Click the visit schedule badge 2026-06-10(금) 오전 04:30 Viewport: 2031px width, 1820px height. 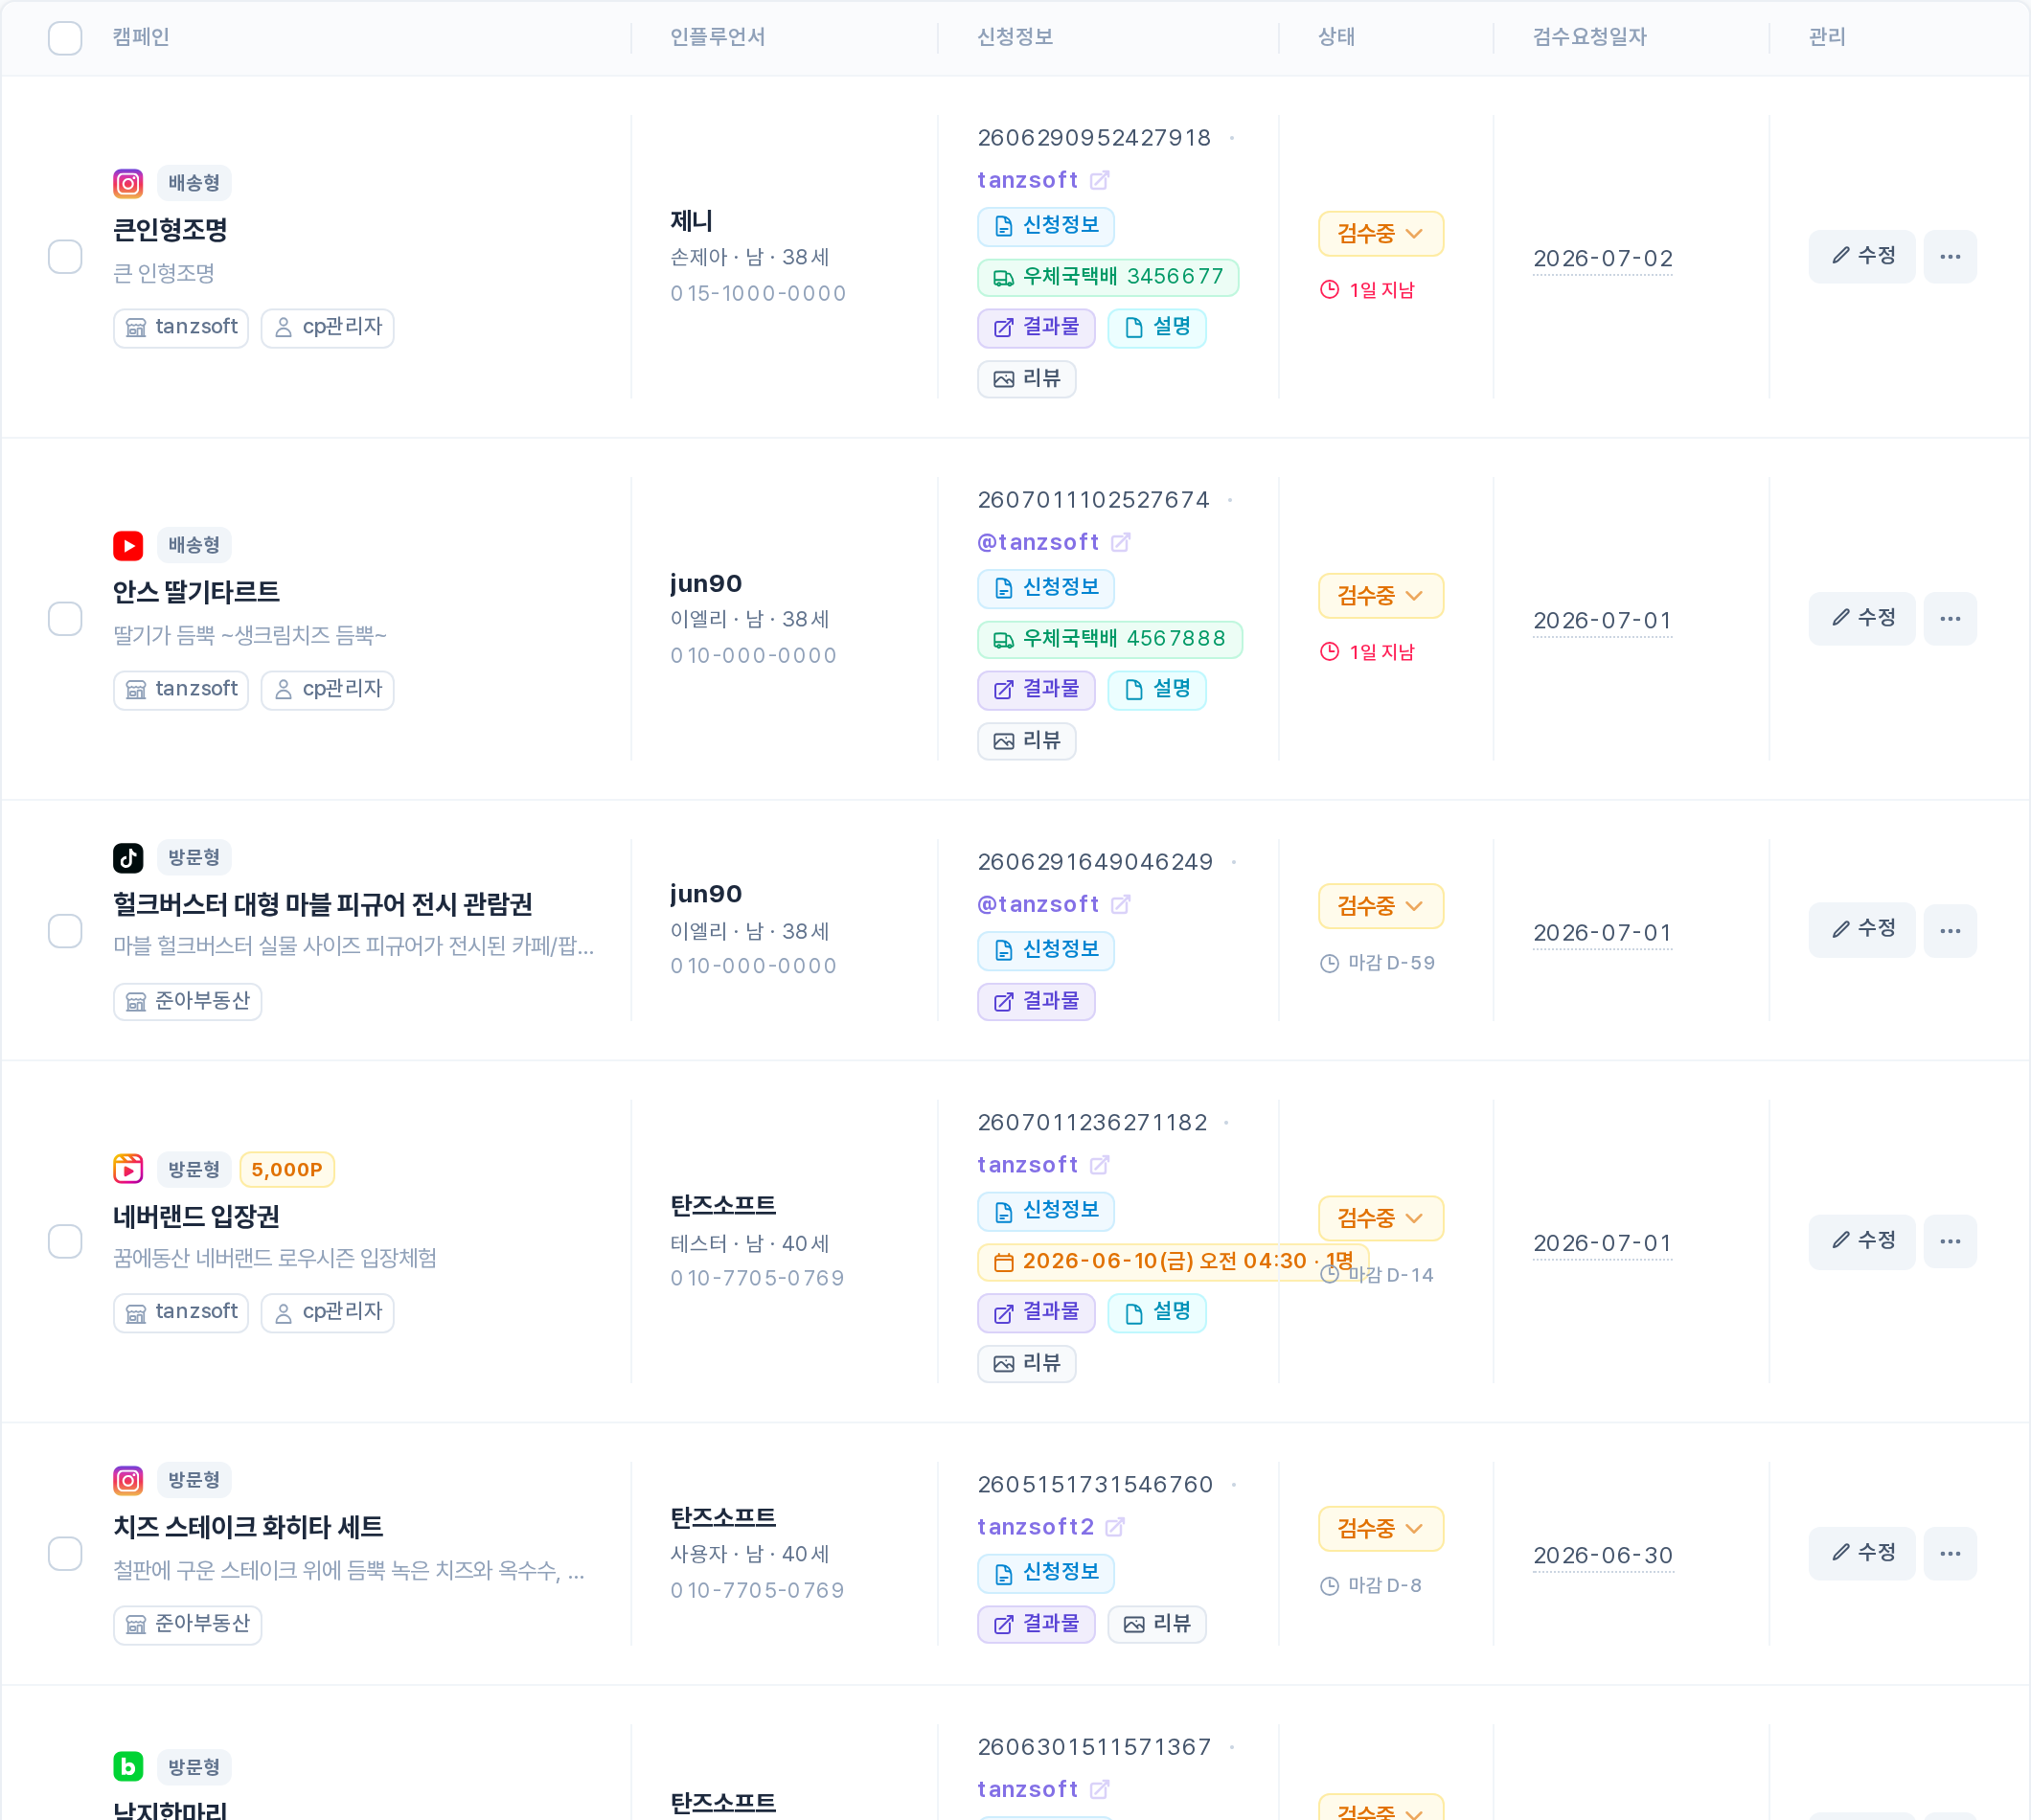1172,1263
